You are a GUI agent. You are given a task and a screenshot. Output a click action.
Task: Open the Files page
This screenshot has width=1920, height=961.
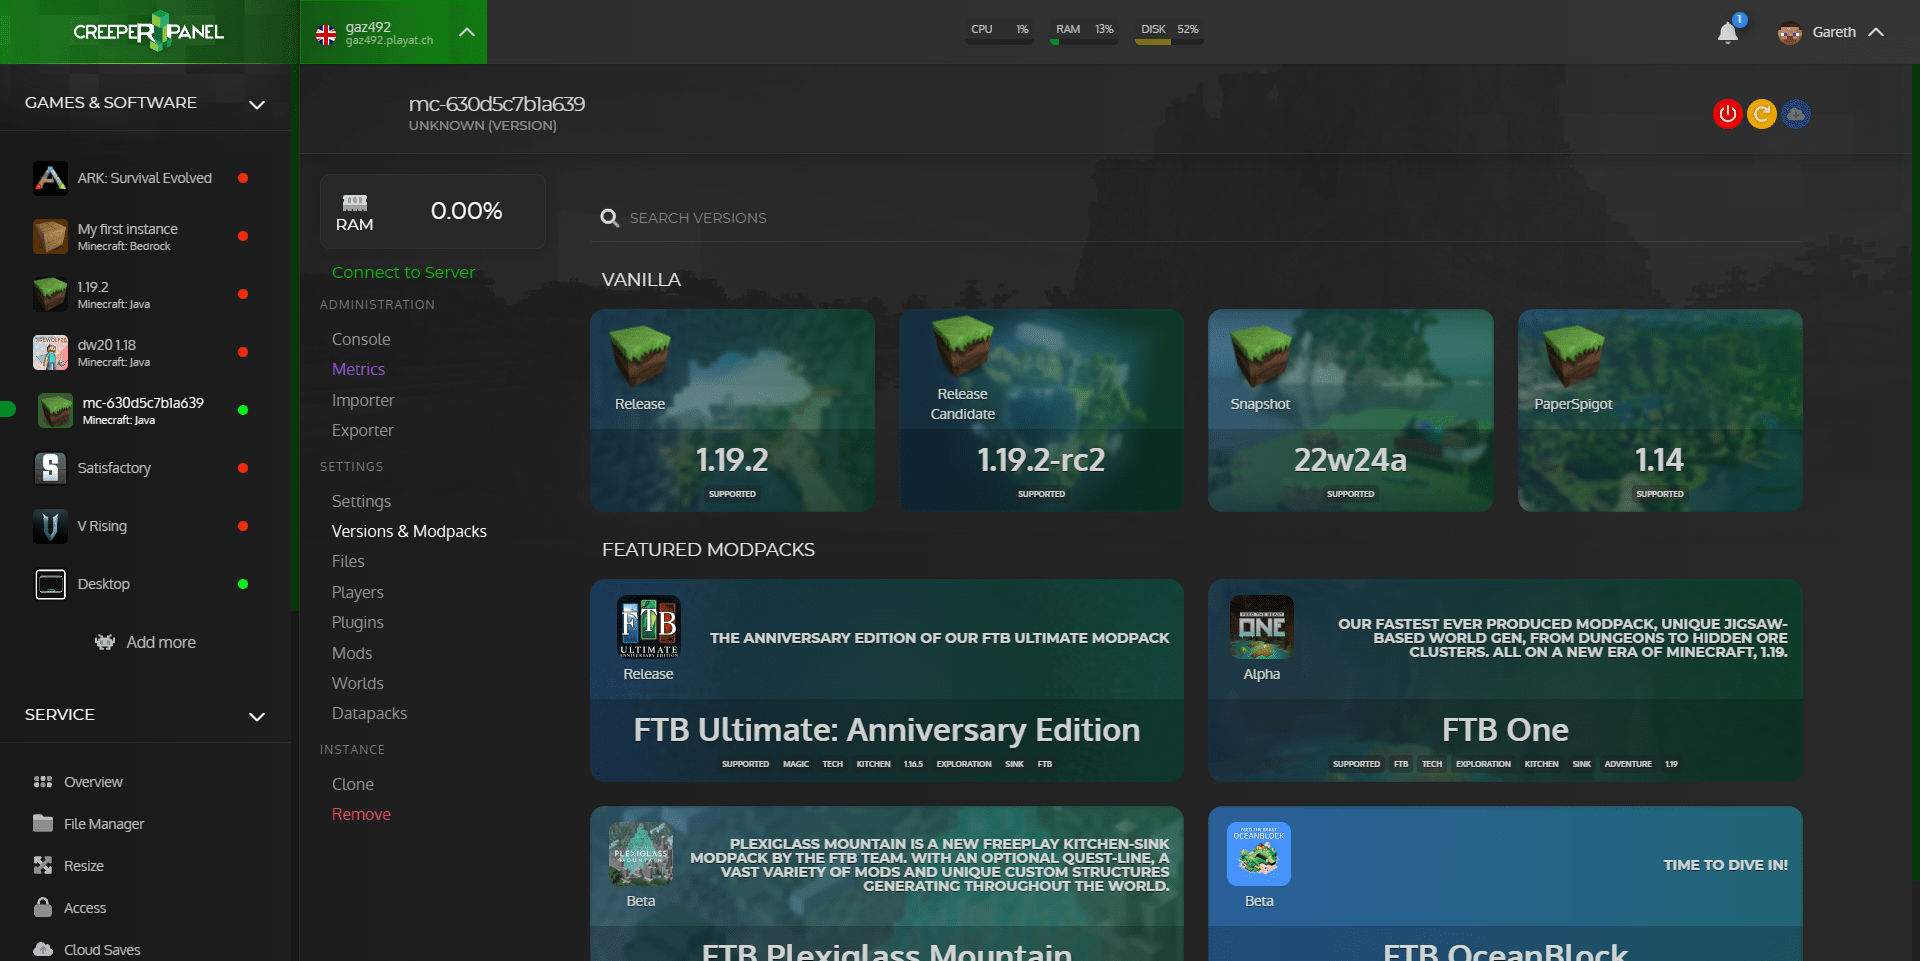[x=348, y=561]
